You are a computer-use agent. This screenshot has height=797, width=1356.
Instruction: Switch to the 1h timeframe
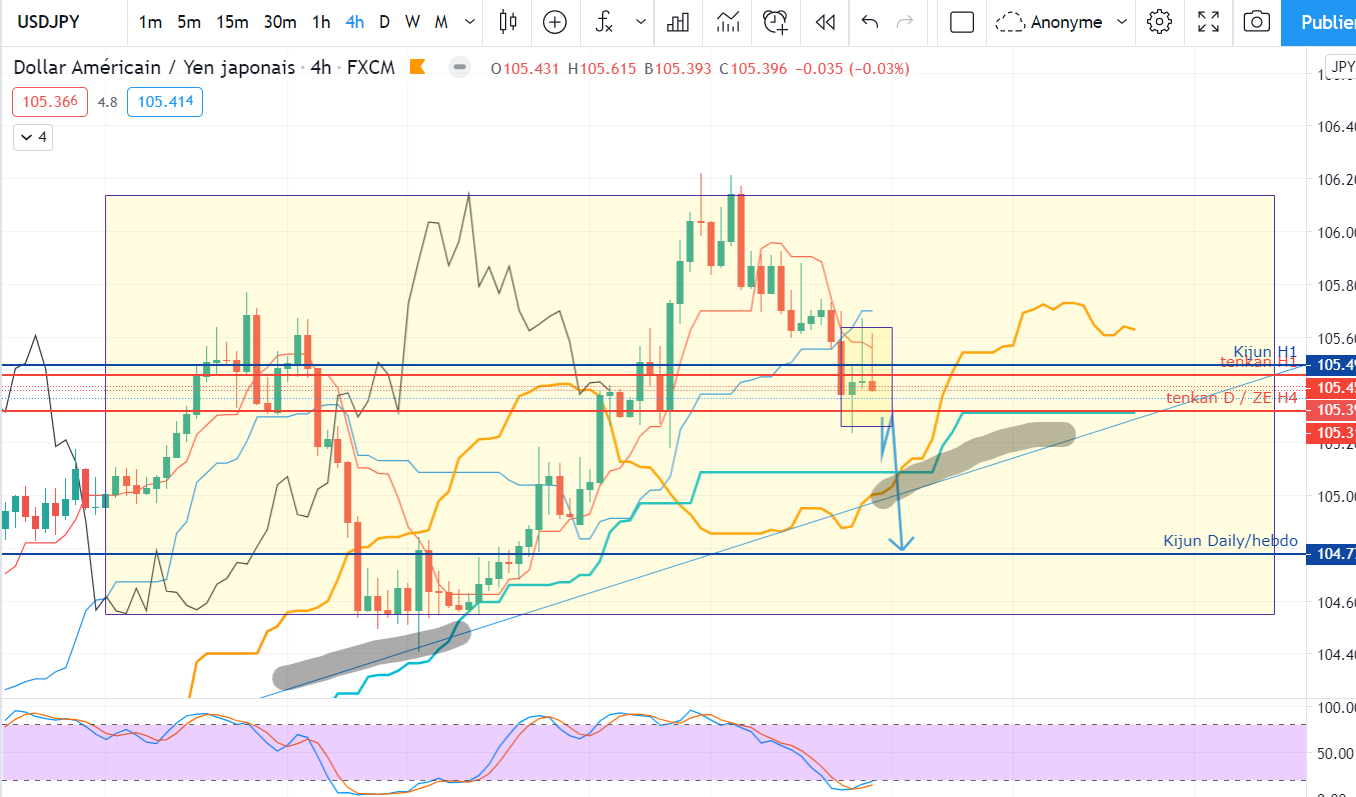tap(321, 22)
